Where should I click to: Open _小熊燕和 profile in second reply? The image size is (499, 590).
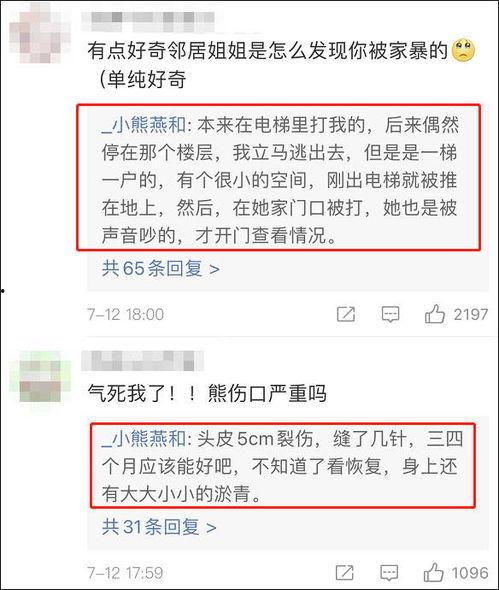point(144,439)
